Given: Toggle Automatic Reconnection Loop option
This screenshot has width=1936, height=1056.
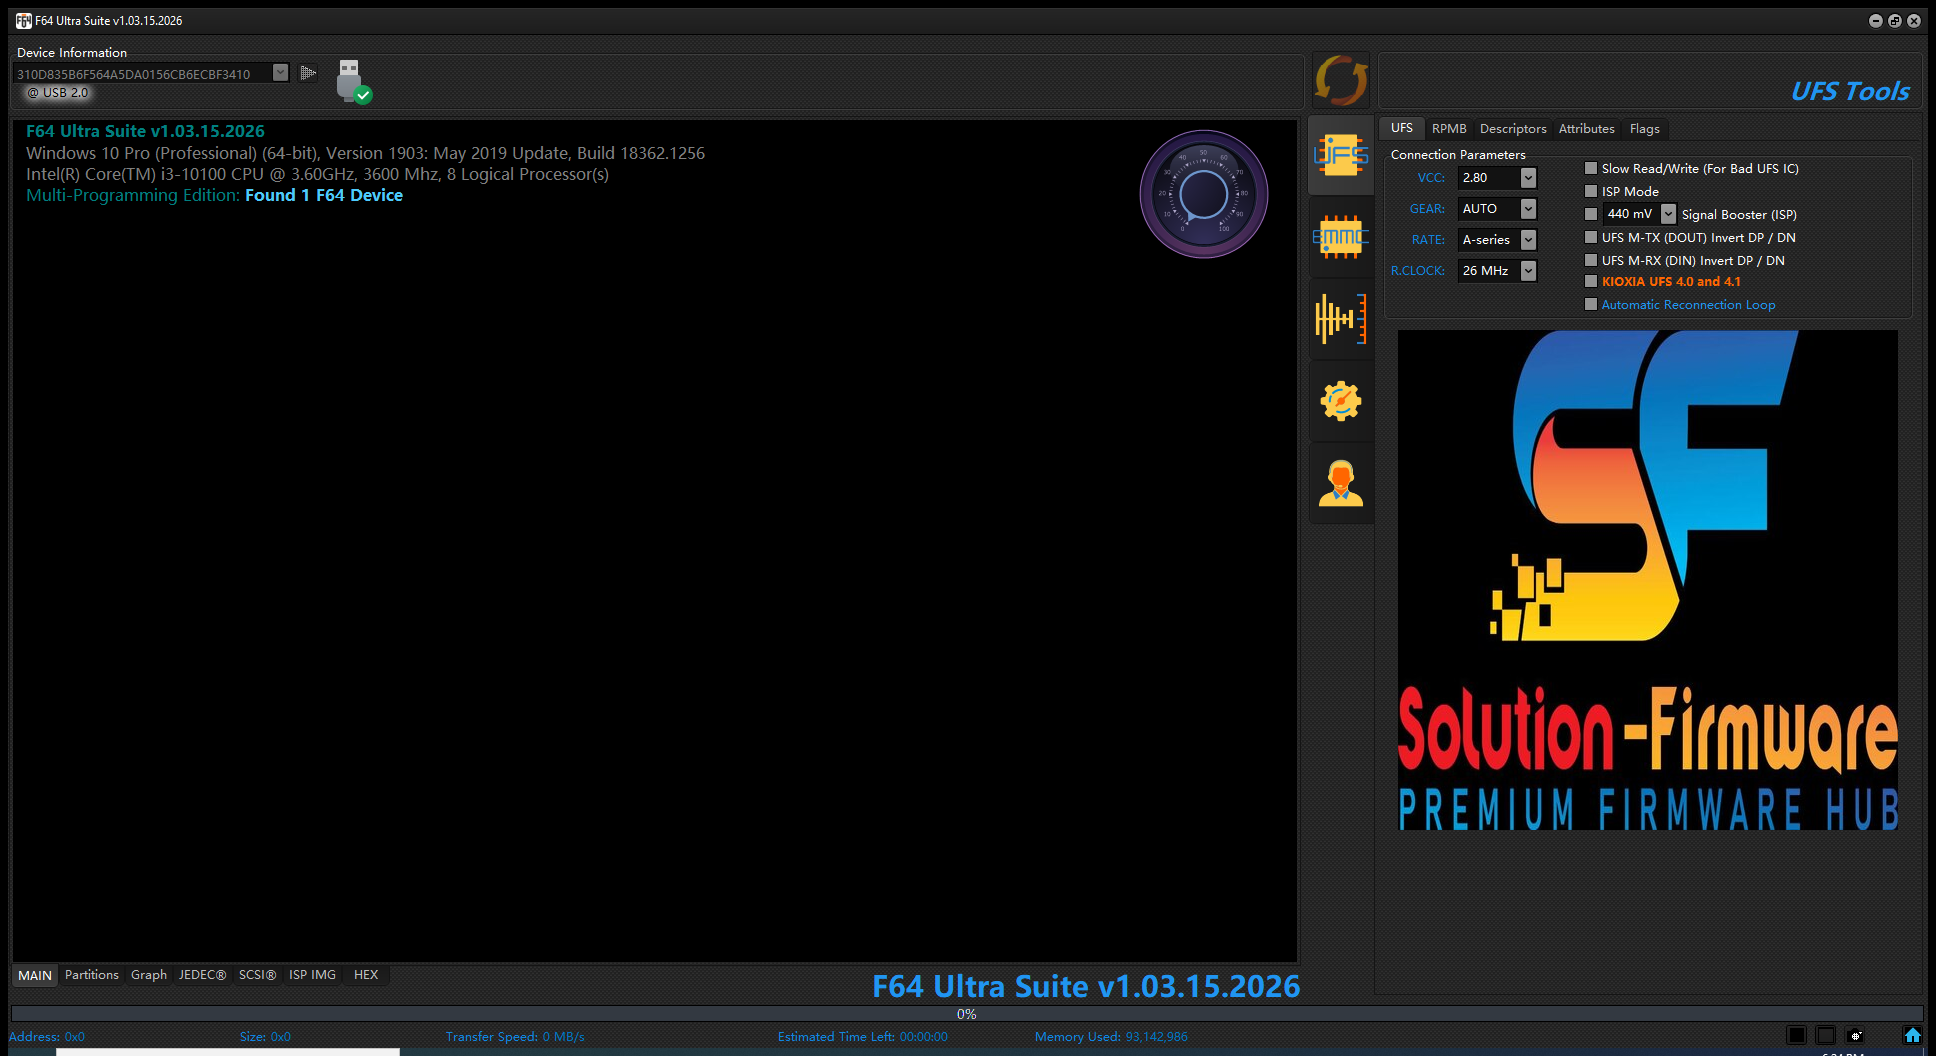Looking at the screenshot, I should click(1591, 304).
